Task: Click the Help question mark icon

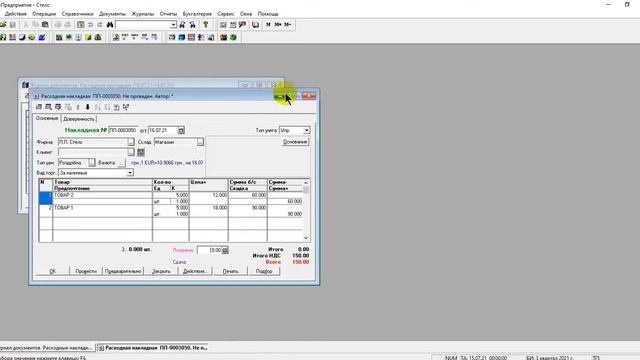Action: (206, 25)
